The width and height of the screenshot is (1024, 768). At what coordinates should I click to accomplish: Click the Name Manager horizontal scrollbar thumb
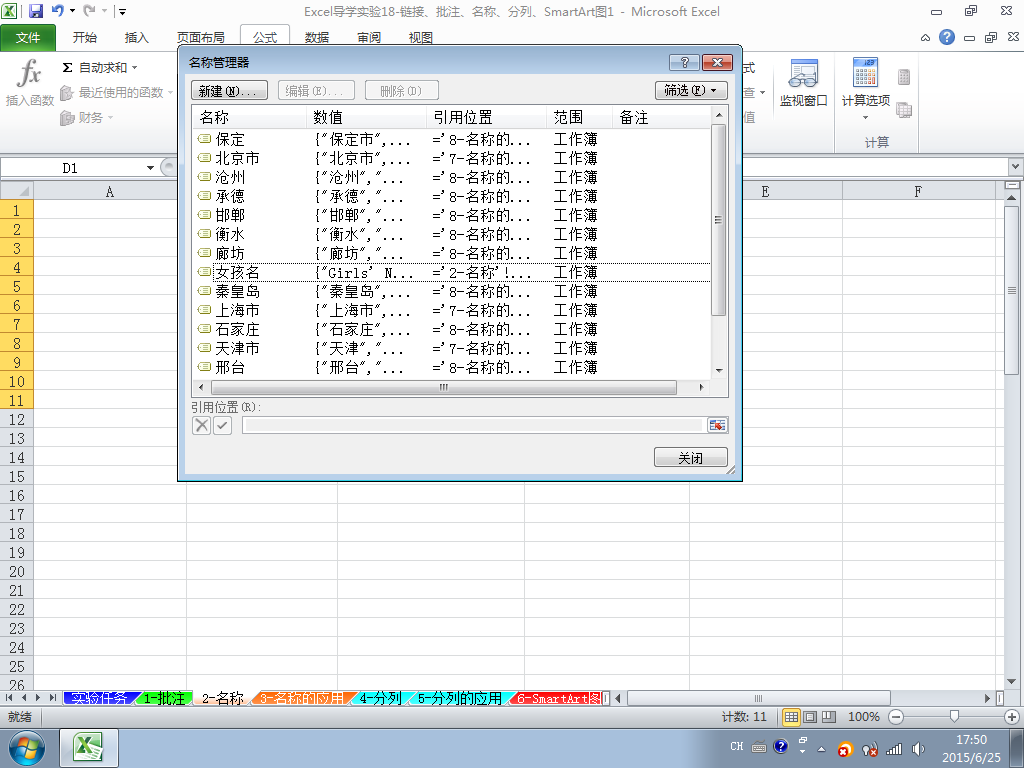[x=444, y=387]
